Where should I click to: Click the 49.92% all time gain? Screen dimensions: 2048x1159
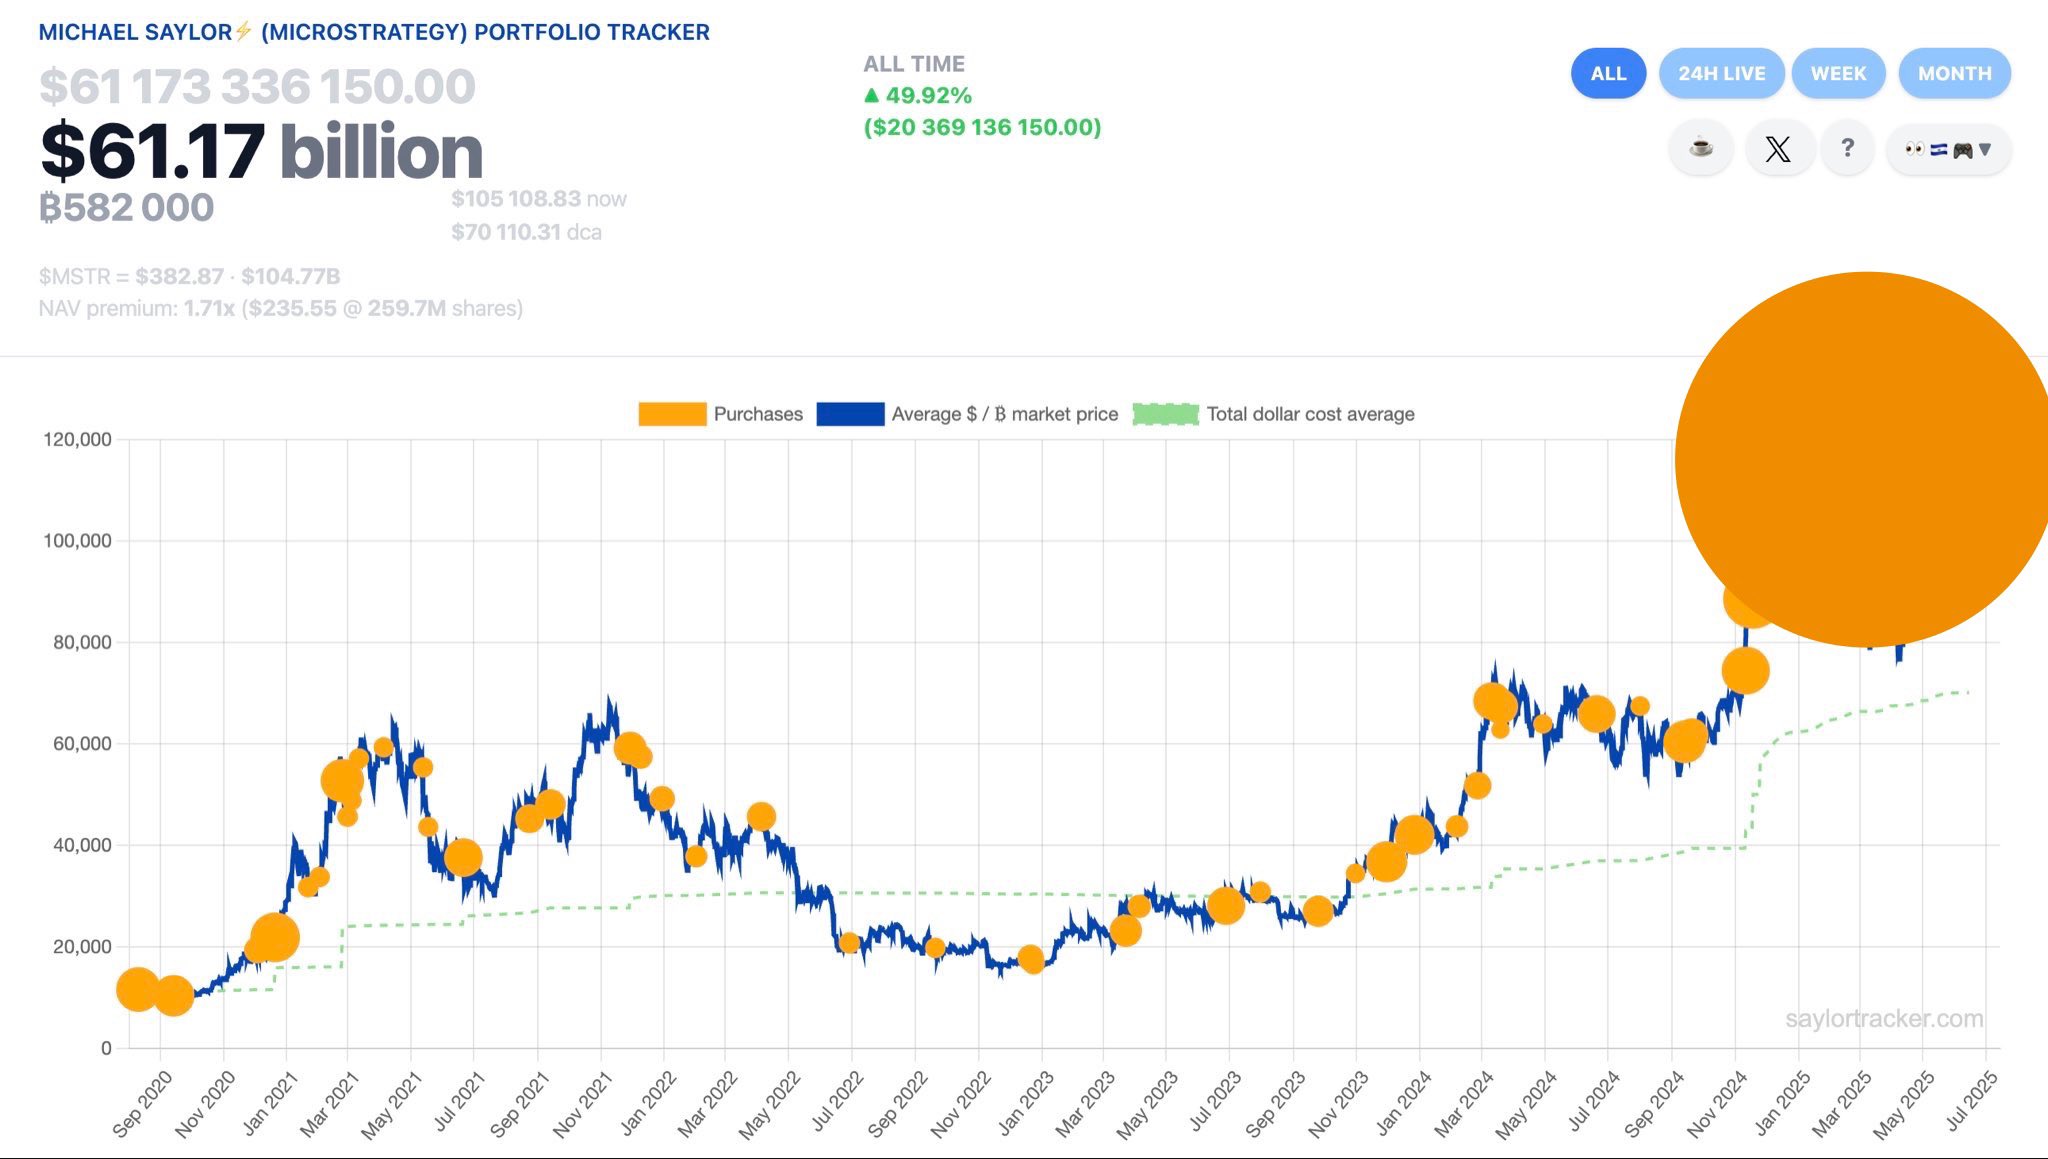[x=918, y=95]
